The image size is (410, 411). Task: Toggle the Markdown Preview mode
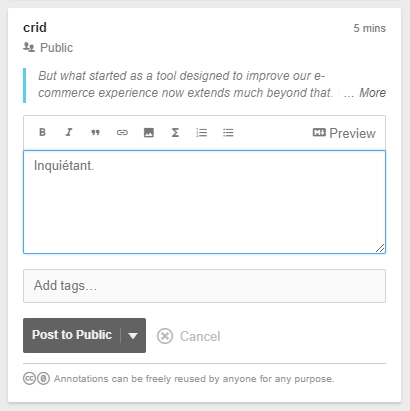[x=344, y=133]
